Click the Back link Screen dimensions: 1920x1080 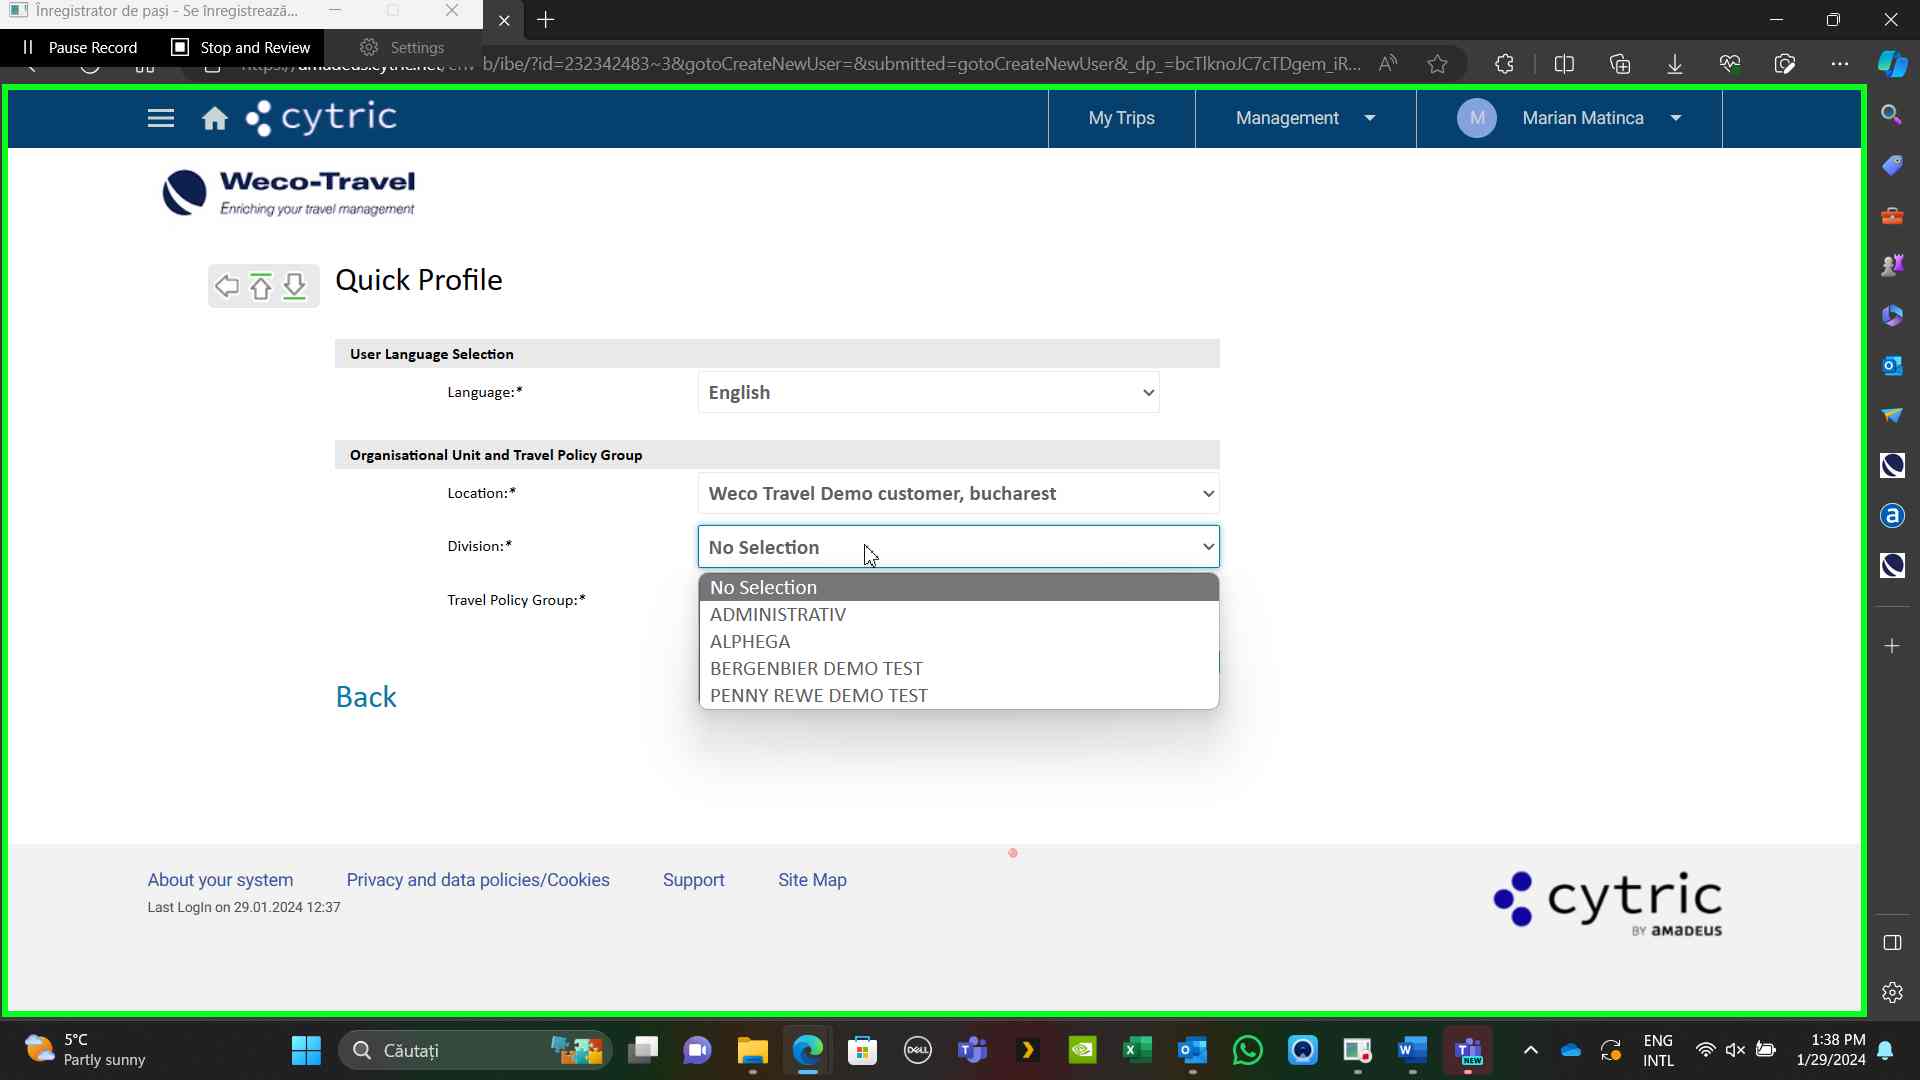(x=366, y=697)
